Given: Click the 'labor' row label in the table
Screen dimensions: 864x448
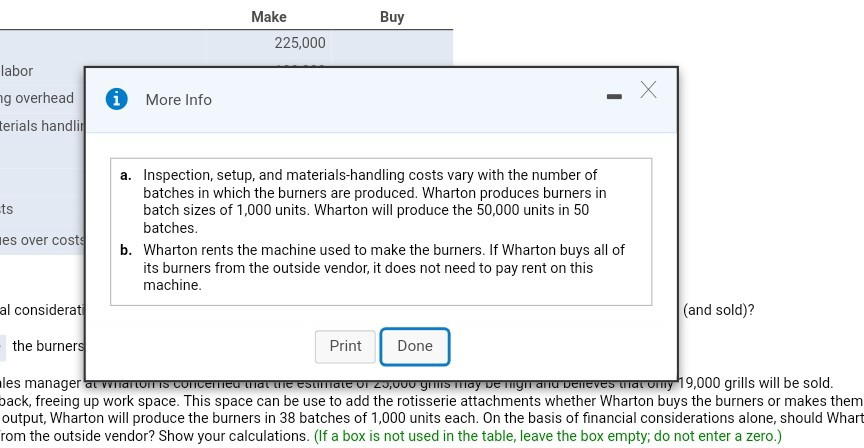Looking at the screenshot, I should pos(17,71).
